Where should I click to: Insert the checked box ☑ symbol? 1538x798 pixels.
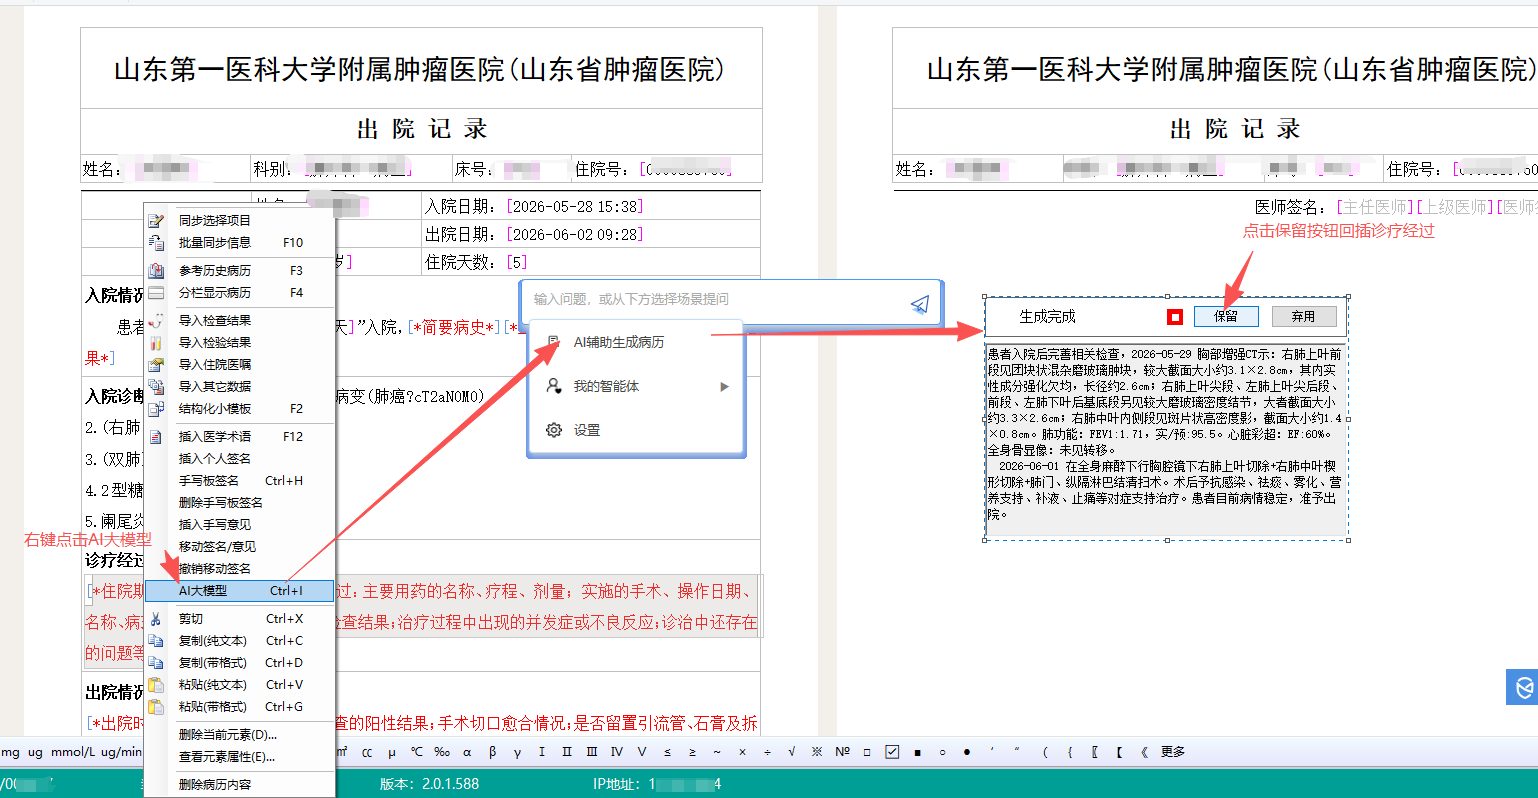[x=892, y=752]
